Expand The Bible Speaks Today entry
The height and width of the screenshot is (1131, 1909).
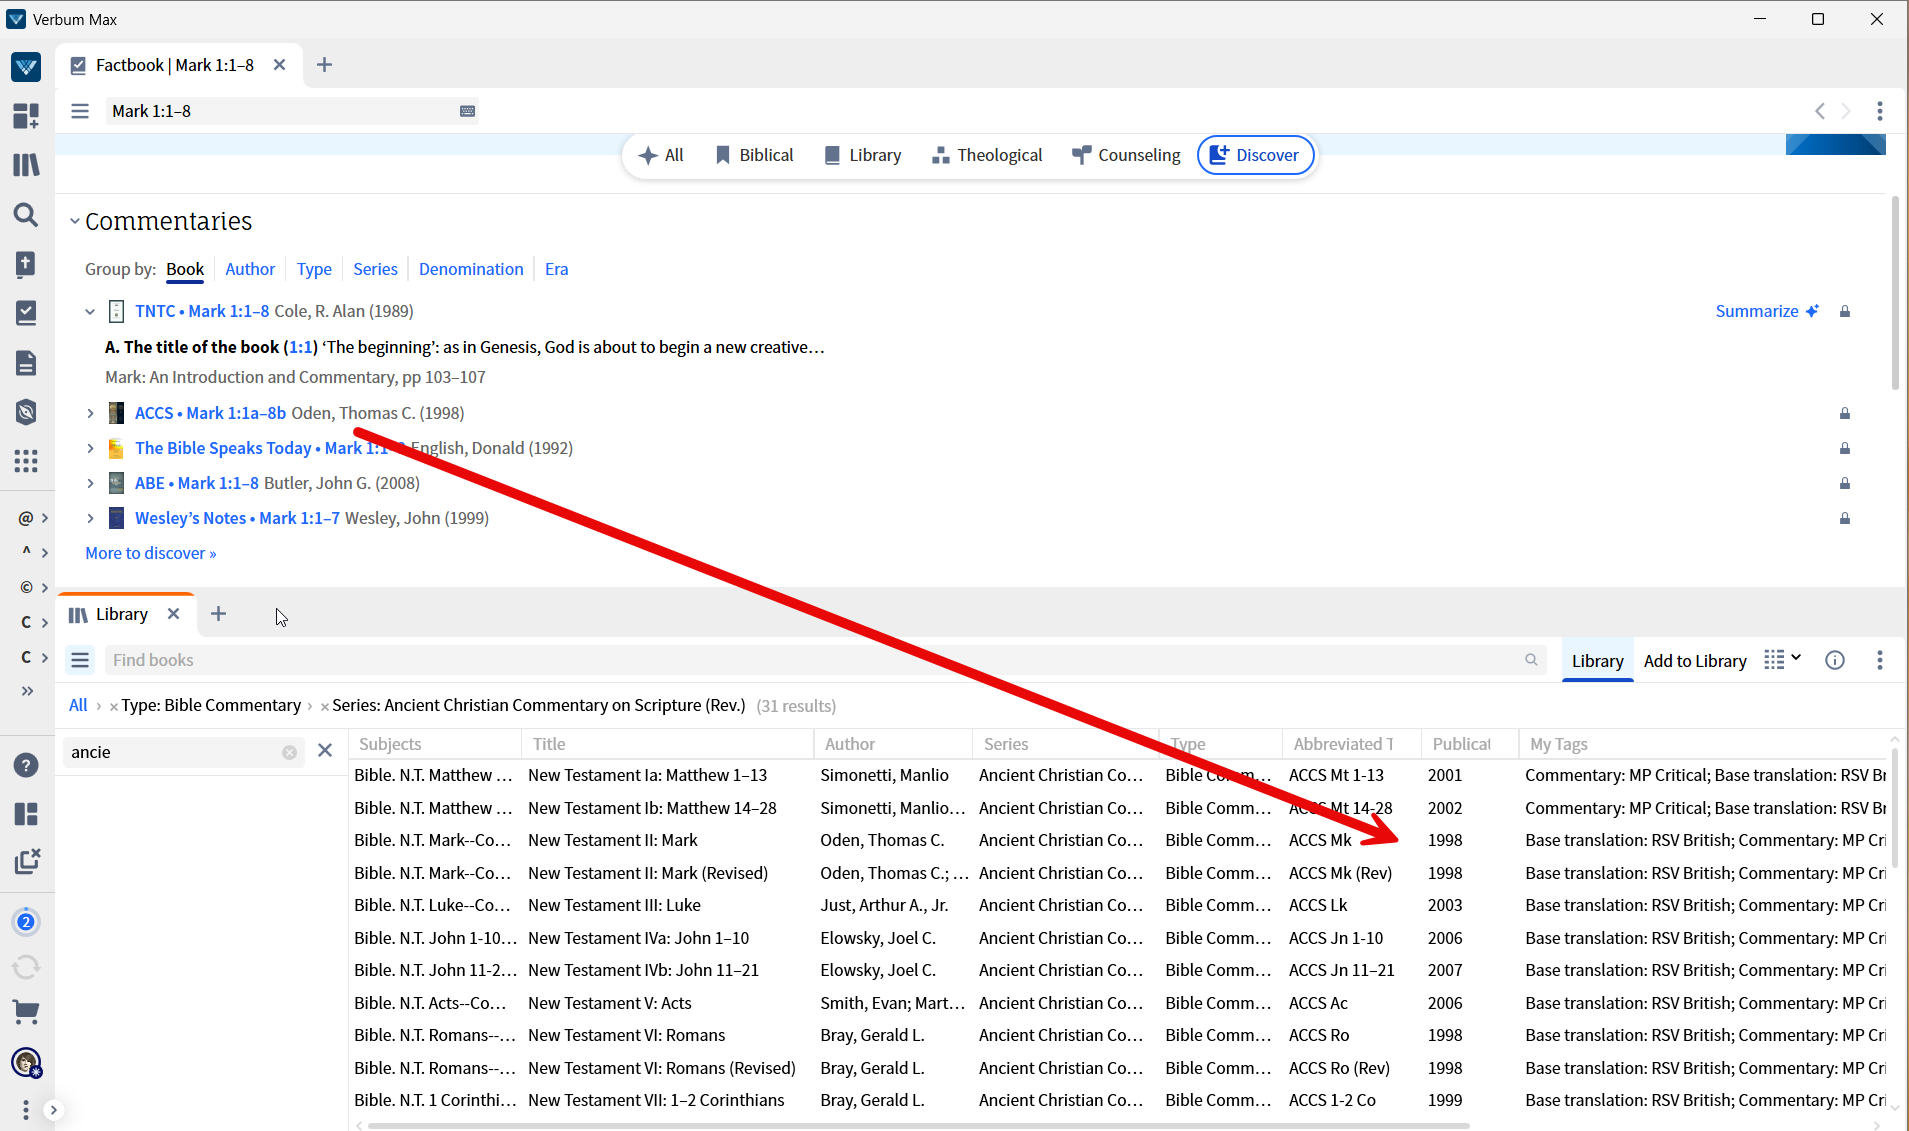tap(90, 448)
